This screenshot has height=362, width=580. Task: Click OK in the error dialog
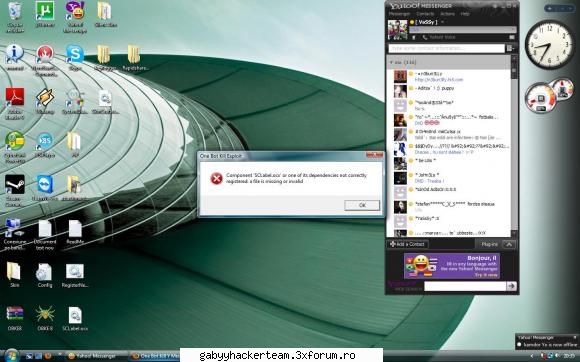click(x=362, y=205)
